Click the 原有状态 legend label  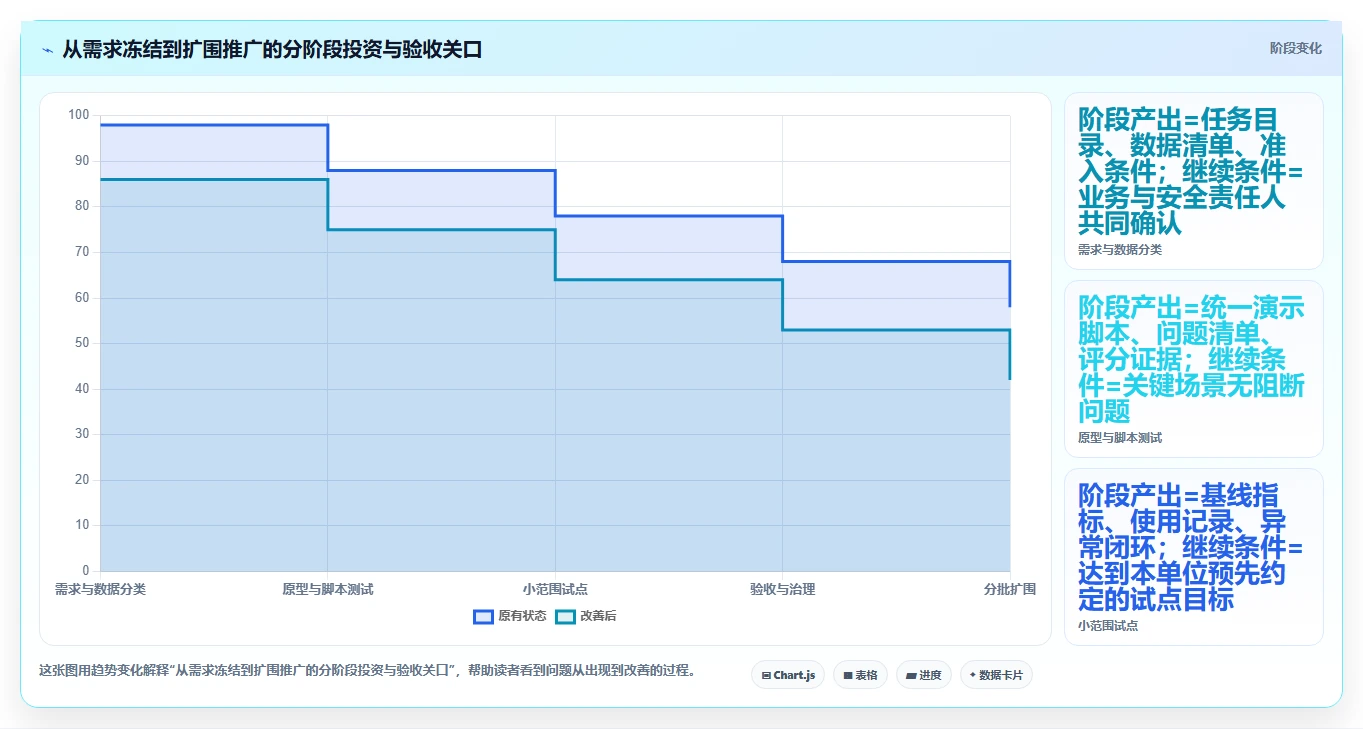click(522, 616)
